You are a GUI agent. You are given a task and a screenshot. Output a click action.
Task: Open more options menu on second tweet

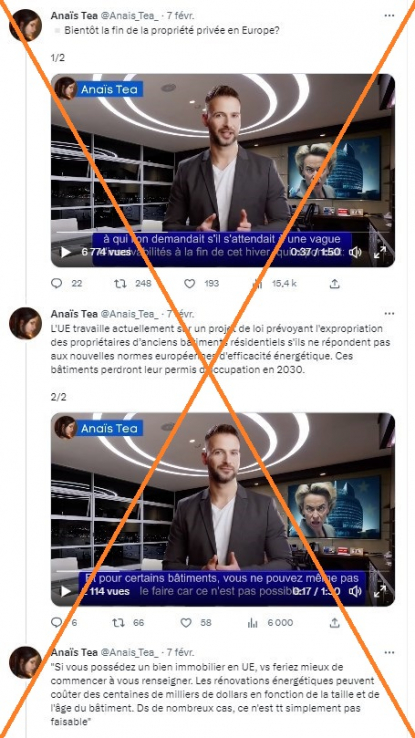(389, 313)
